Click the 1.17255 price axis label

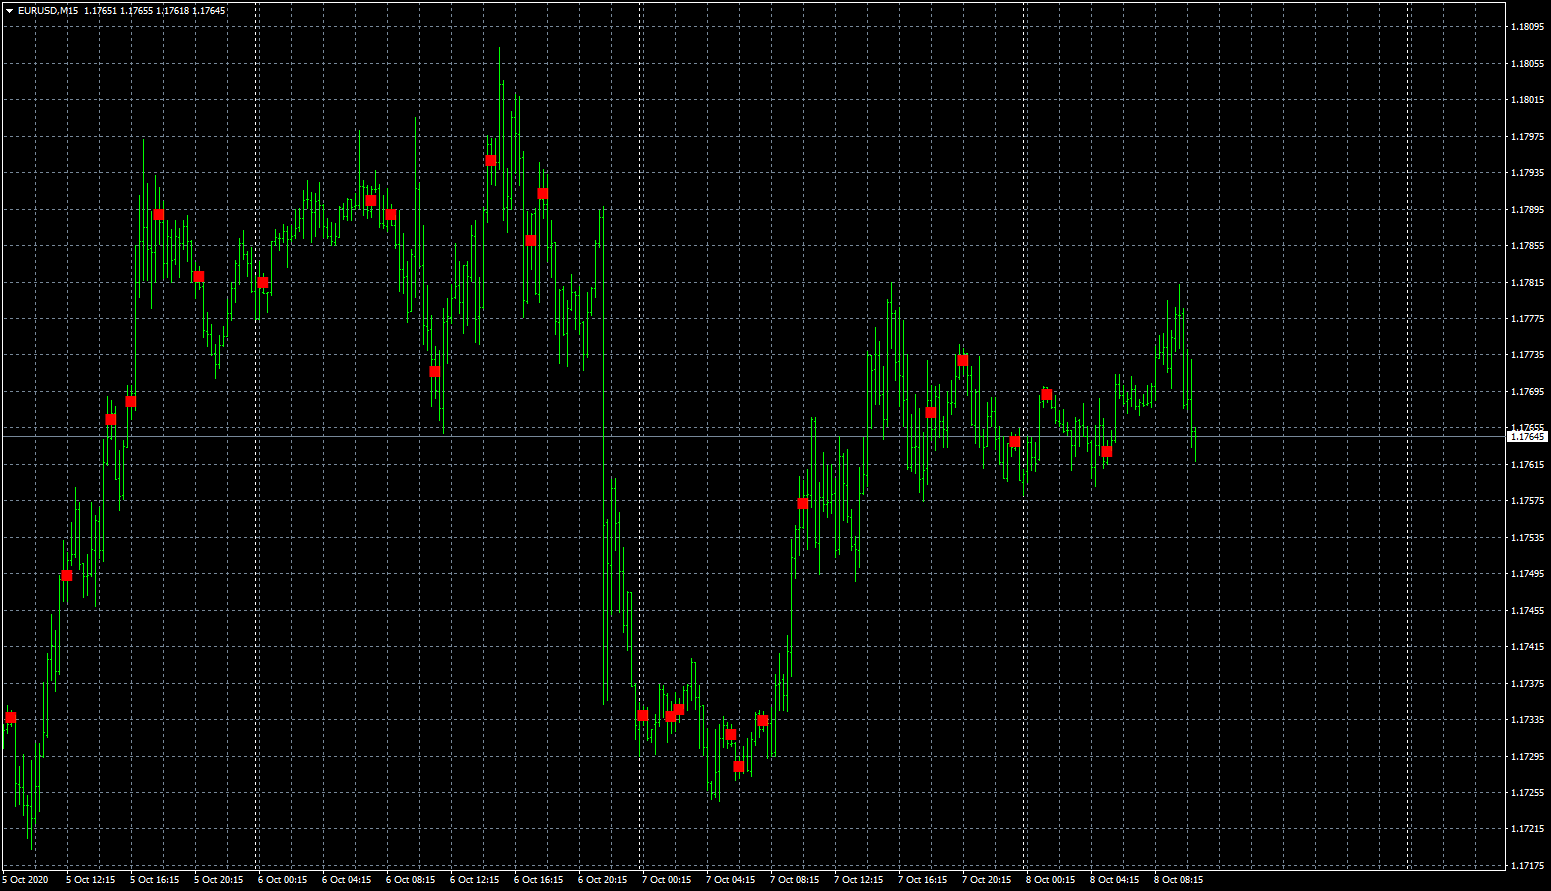point(1527,793)
